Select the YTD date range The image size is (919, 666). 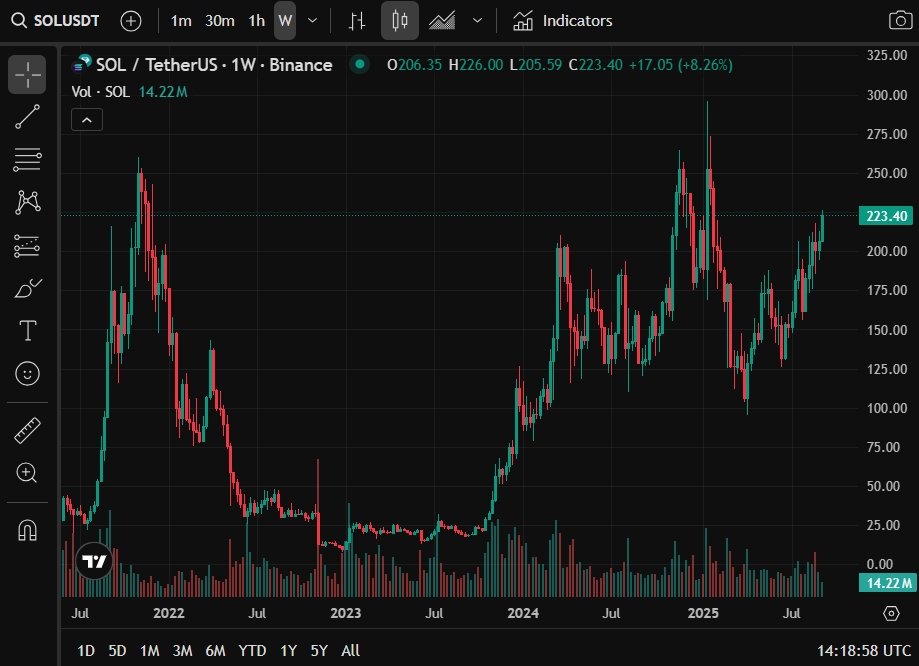252,651
